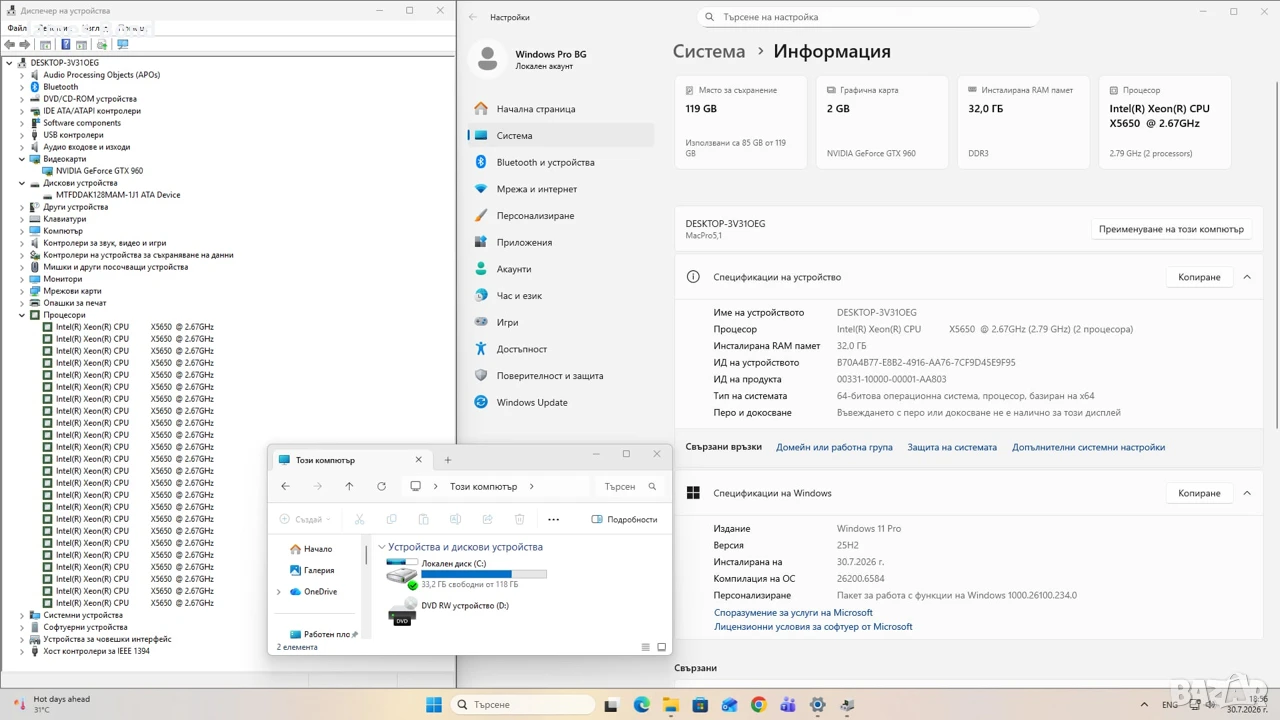Click the File Explorer search box

[630, 486]
